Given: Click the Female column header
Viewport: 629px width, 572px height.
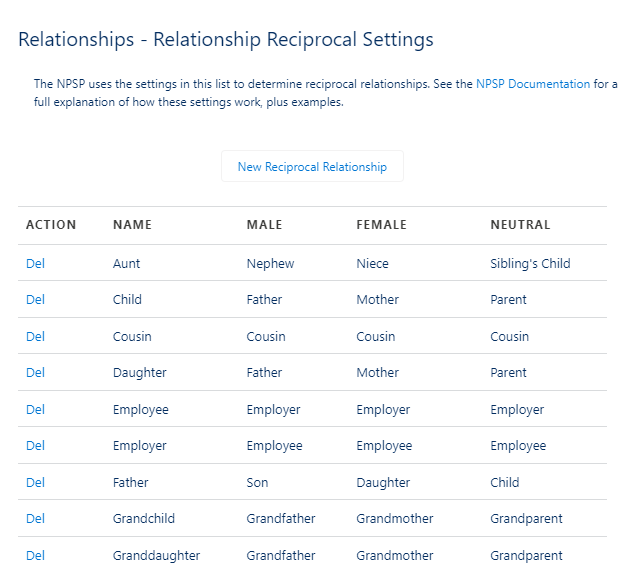Looking at the screenshot, I should pos(381,225).
